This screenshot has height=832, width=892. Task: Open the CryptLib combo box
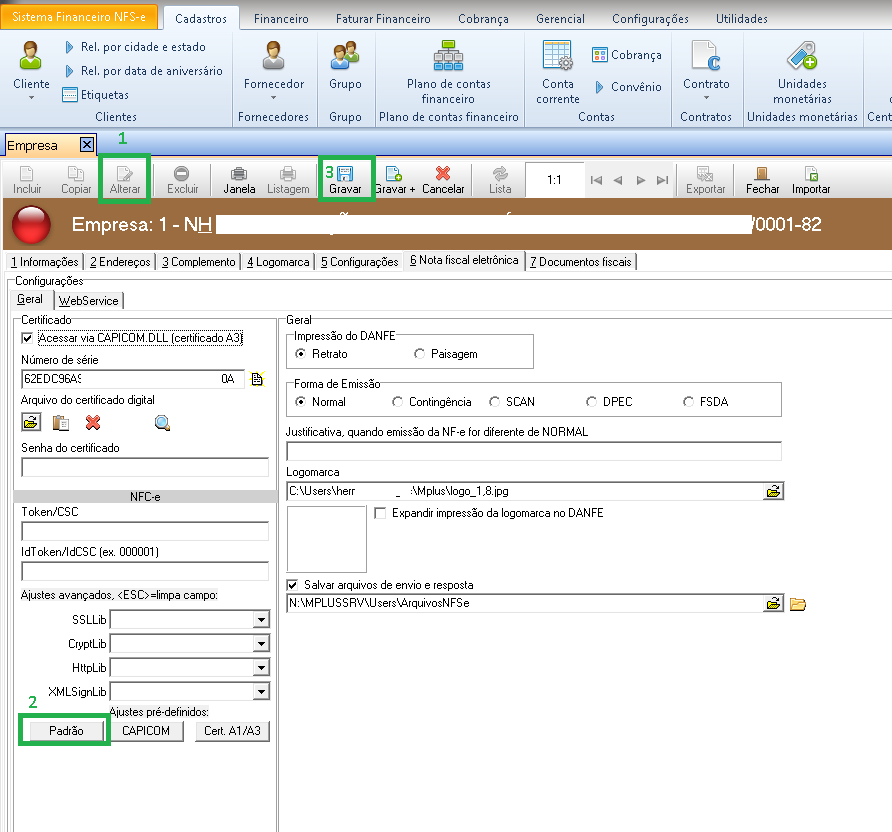click(261, 644)
